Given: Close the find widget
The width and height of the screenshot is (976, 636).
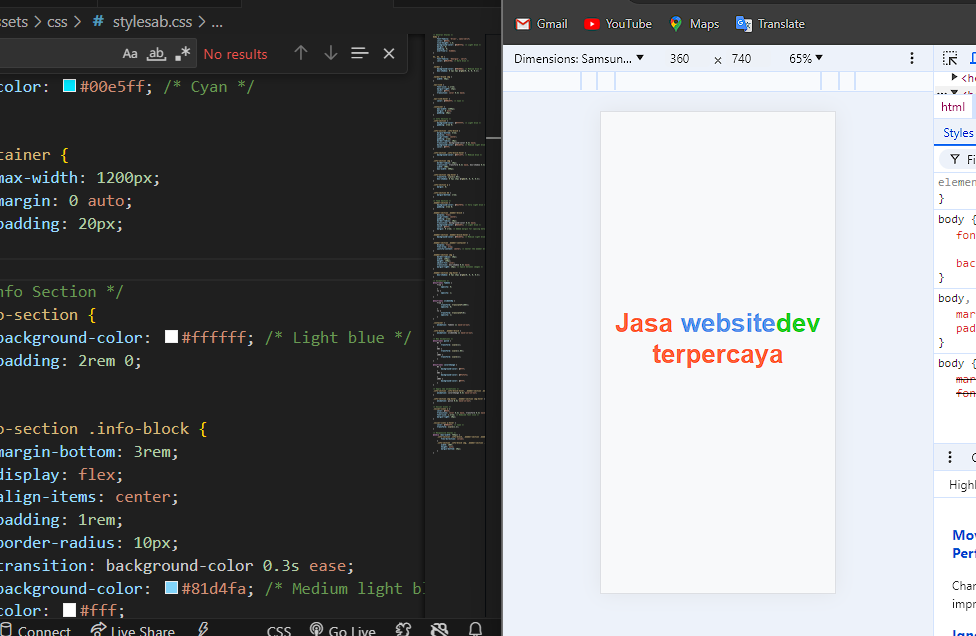Looking at the screenshot, I should (x=389, y=53).
